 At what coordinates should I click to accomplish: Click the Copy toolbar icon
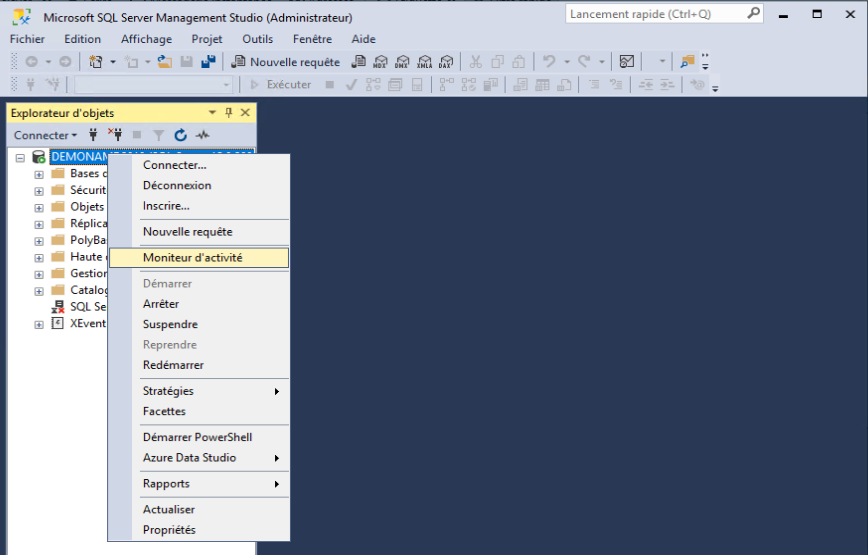pos(497,61)
